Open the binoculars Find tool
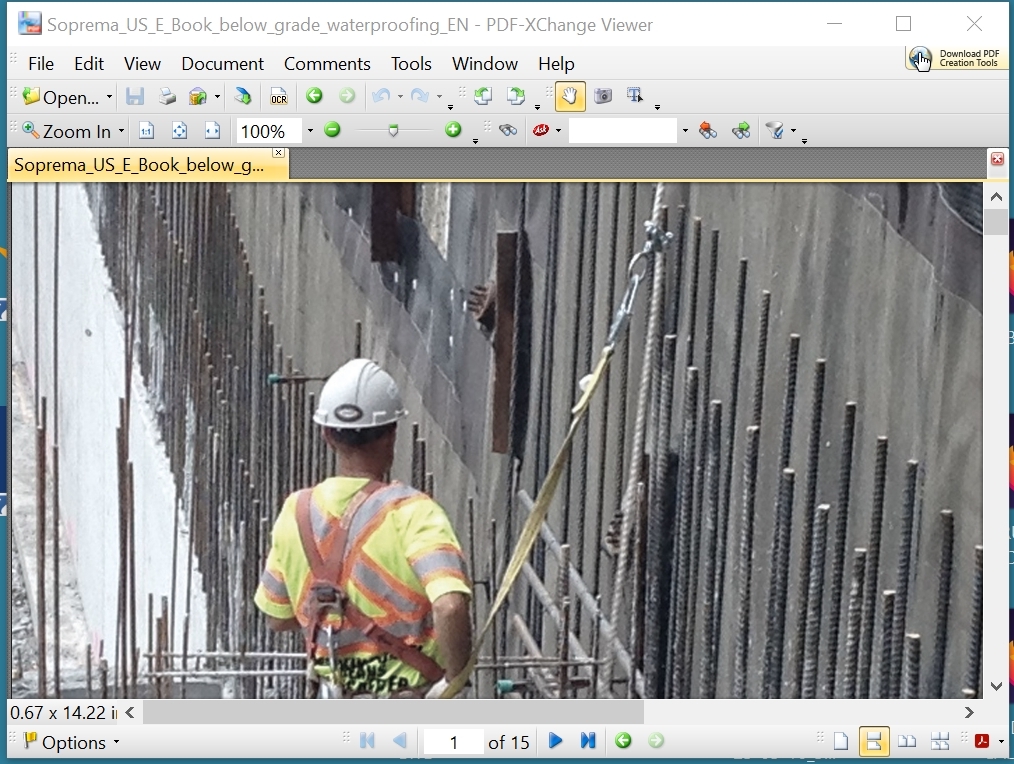 (508, 130)
